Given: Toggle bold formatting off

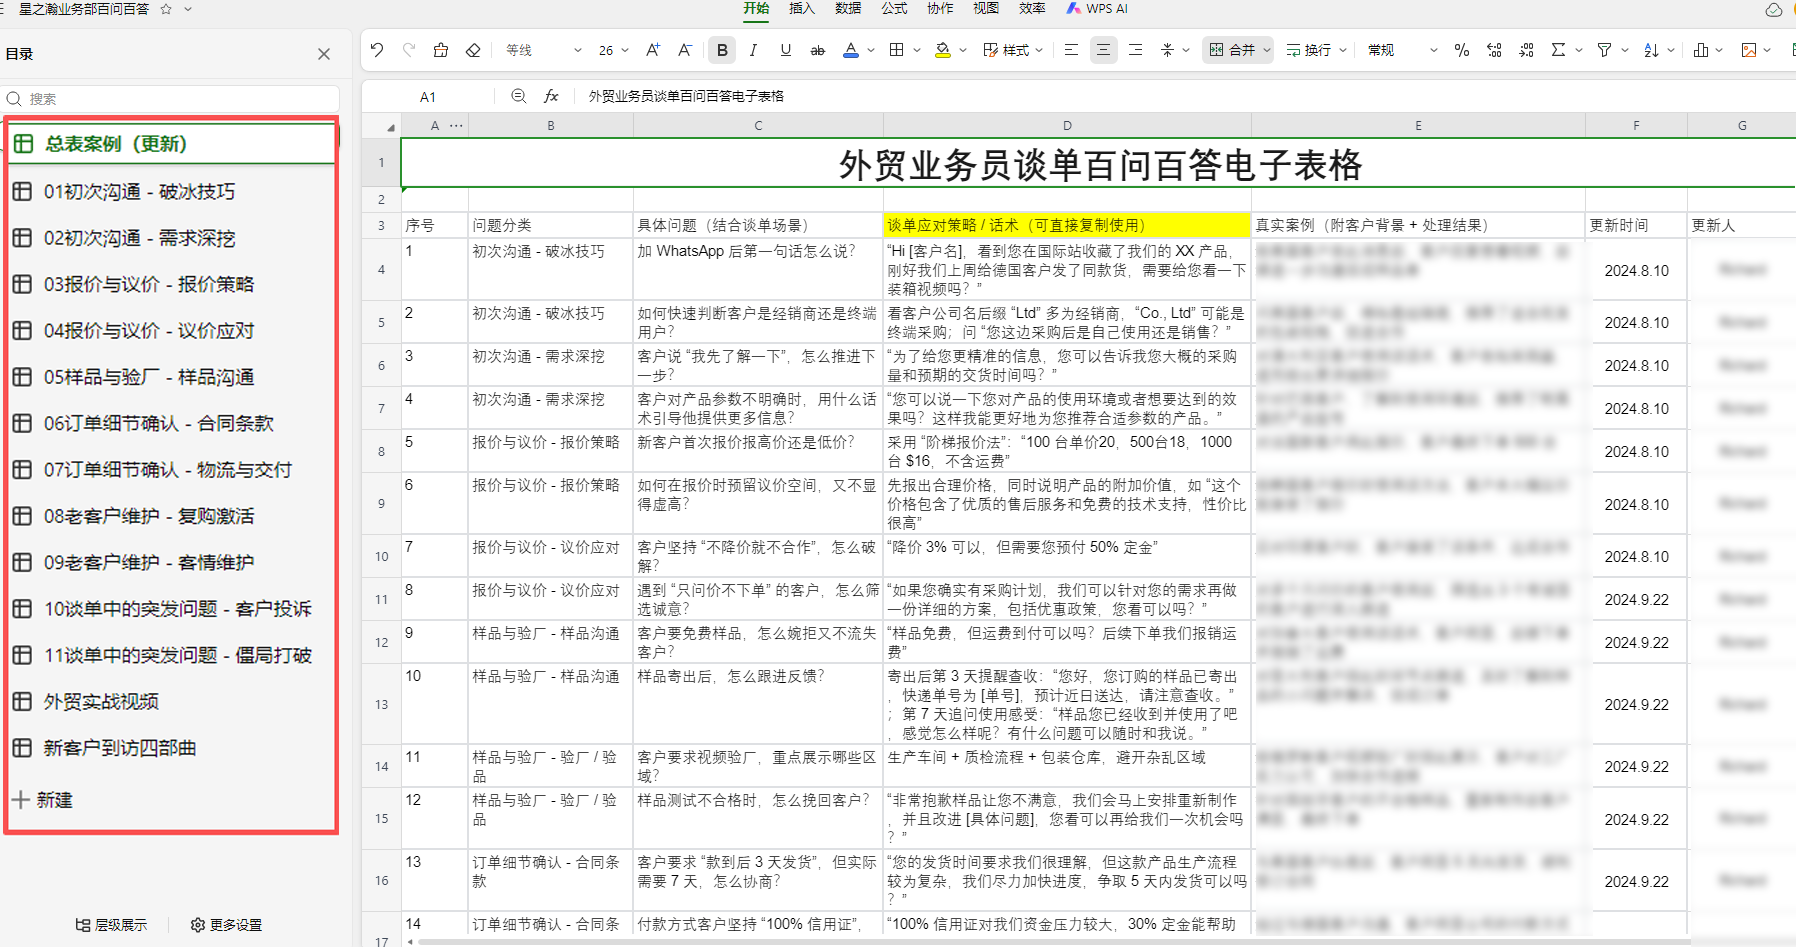Looking at the screenshot, I should tap(721, 49).
